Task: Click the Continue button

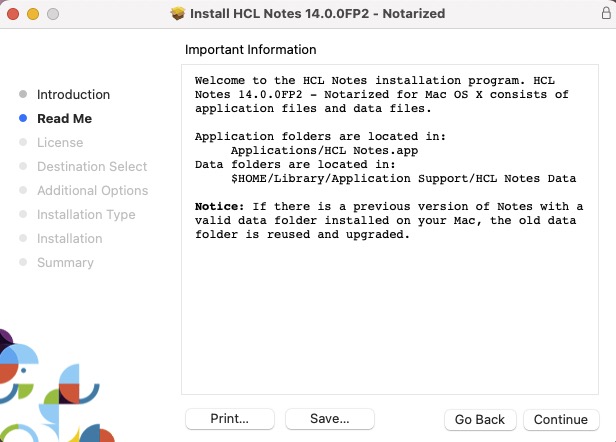Action: click(560, 419)
